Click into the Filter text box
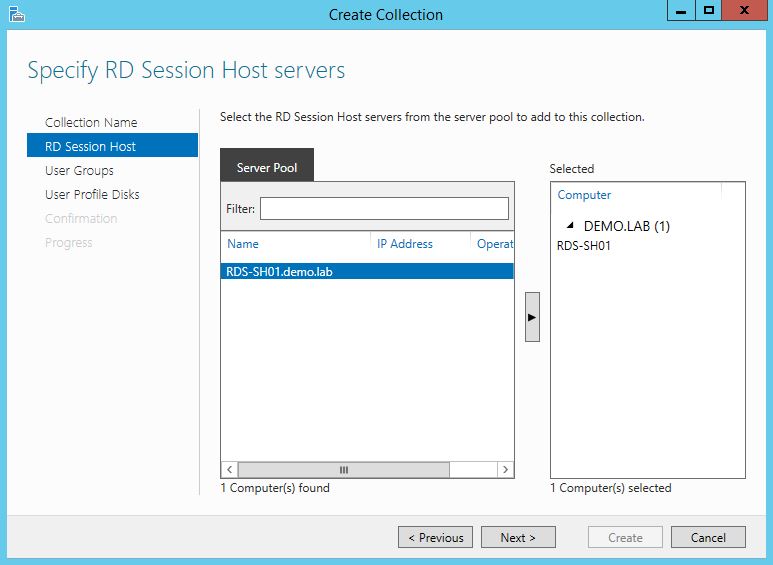The width and height of the screenshot is (773, 565). [x=384, y=208]
